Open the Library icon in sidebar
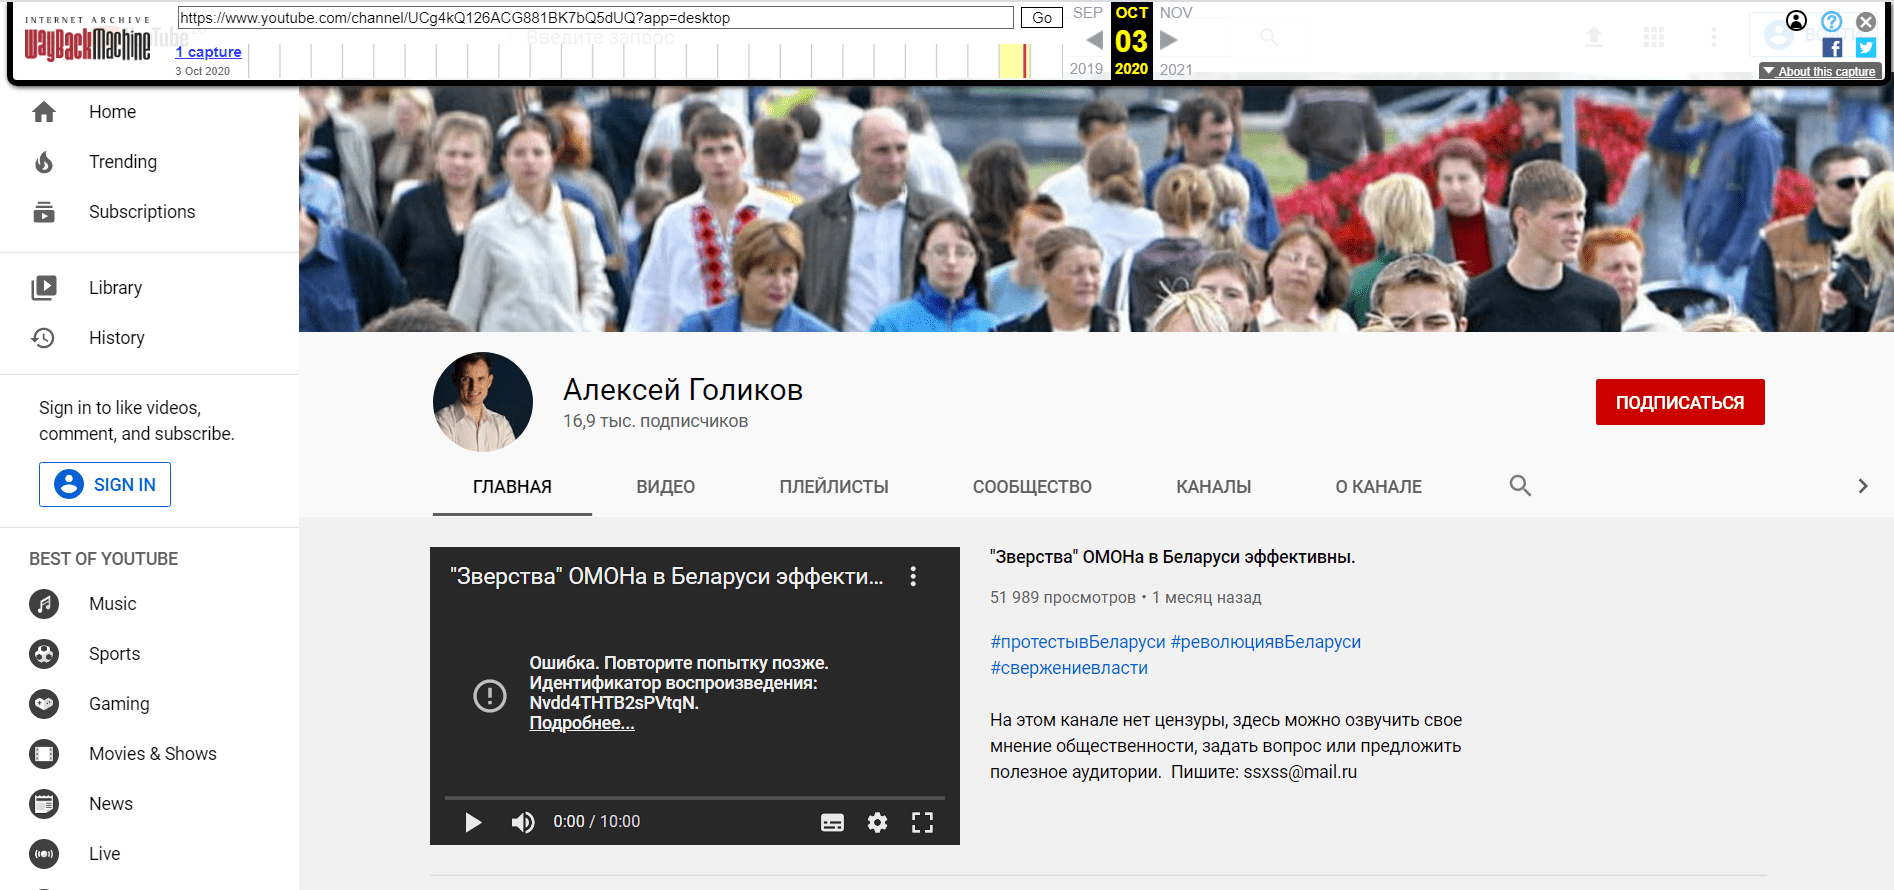Viewport: 1894px width, 890px height. [x=44, y=288]
